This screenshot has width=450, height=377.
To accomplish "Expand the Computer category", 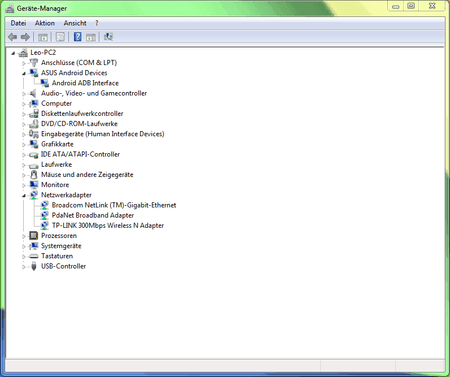I will point(24,104).
